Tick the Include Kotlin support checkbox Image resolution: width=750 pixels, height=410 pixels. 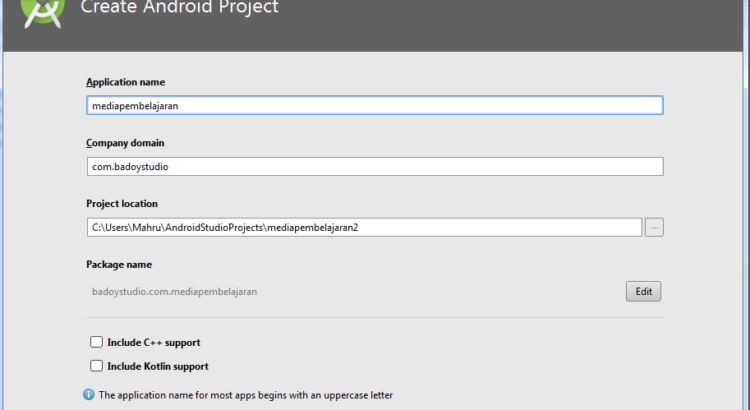[x=97, y=366]
